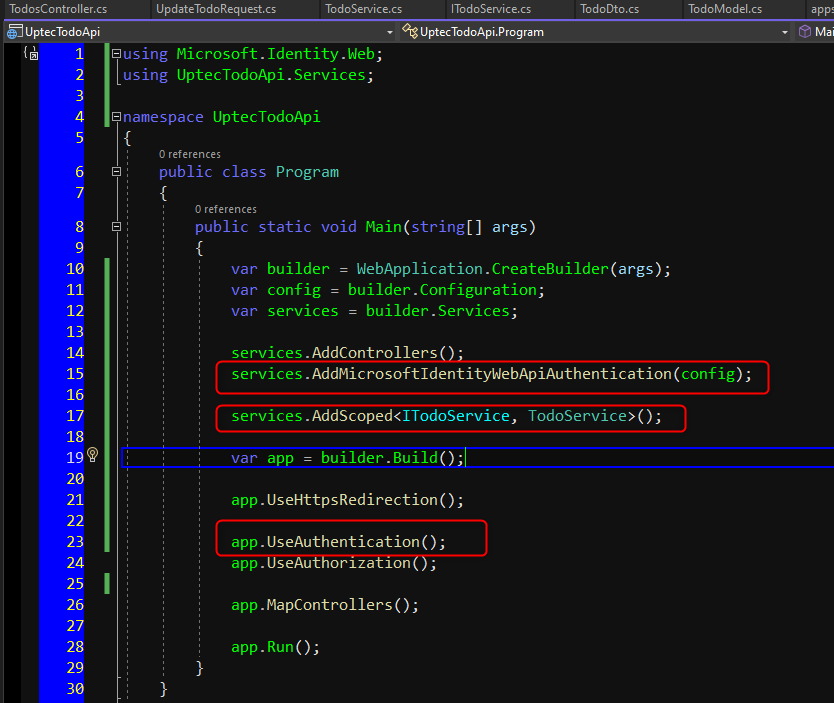
Task: Click the cube icon next to Main member
Action: pos(804,32)
